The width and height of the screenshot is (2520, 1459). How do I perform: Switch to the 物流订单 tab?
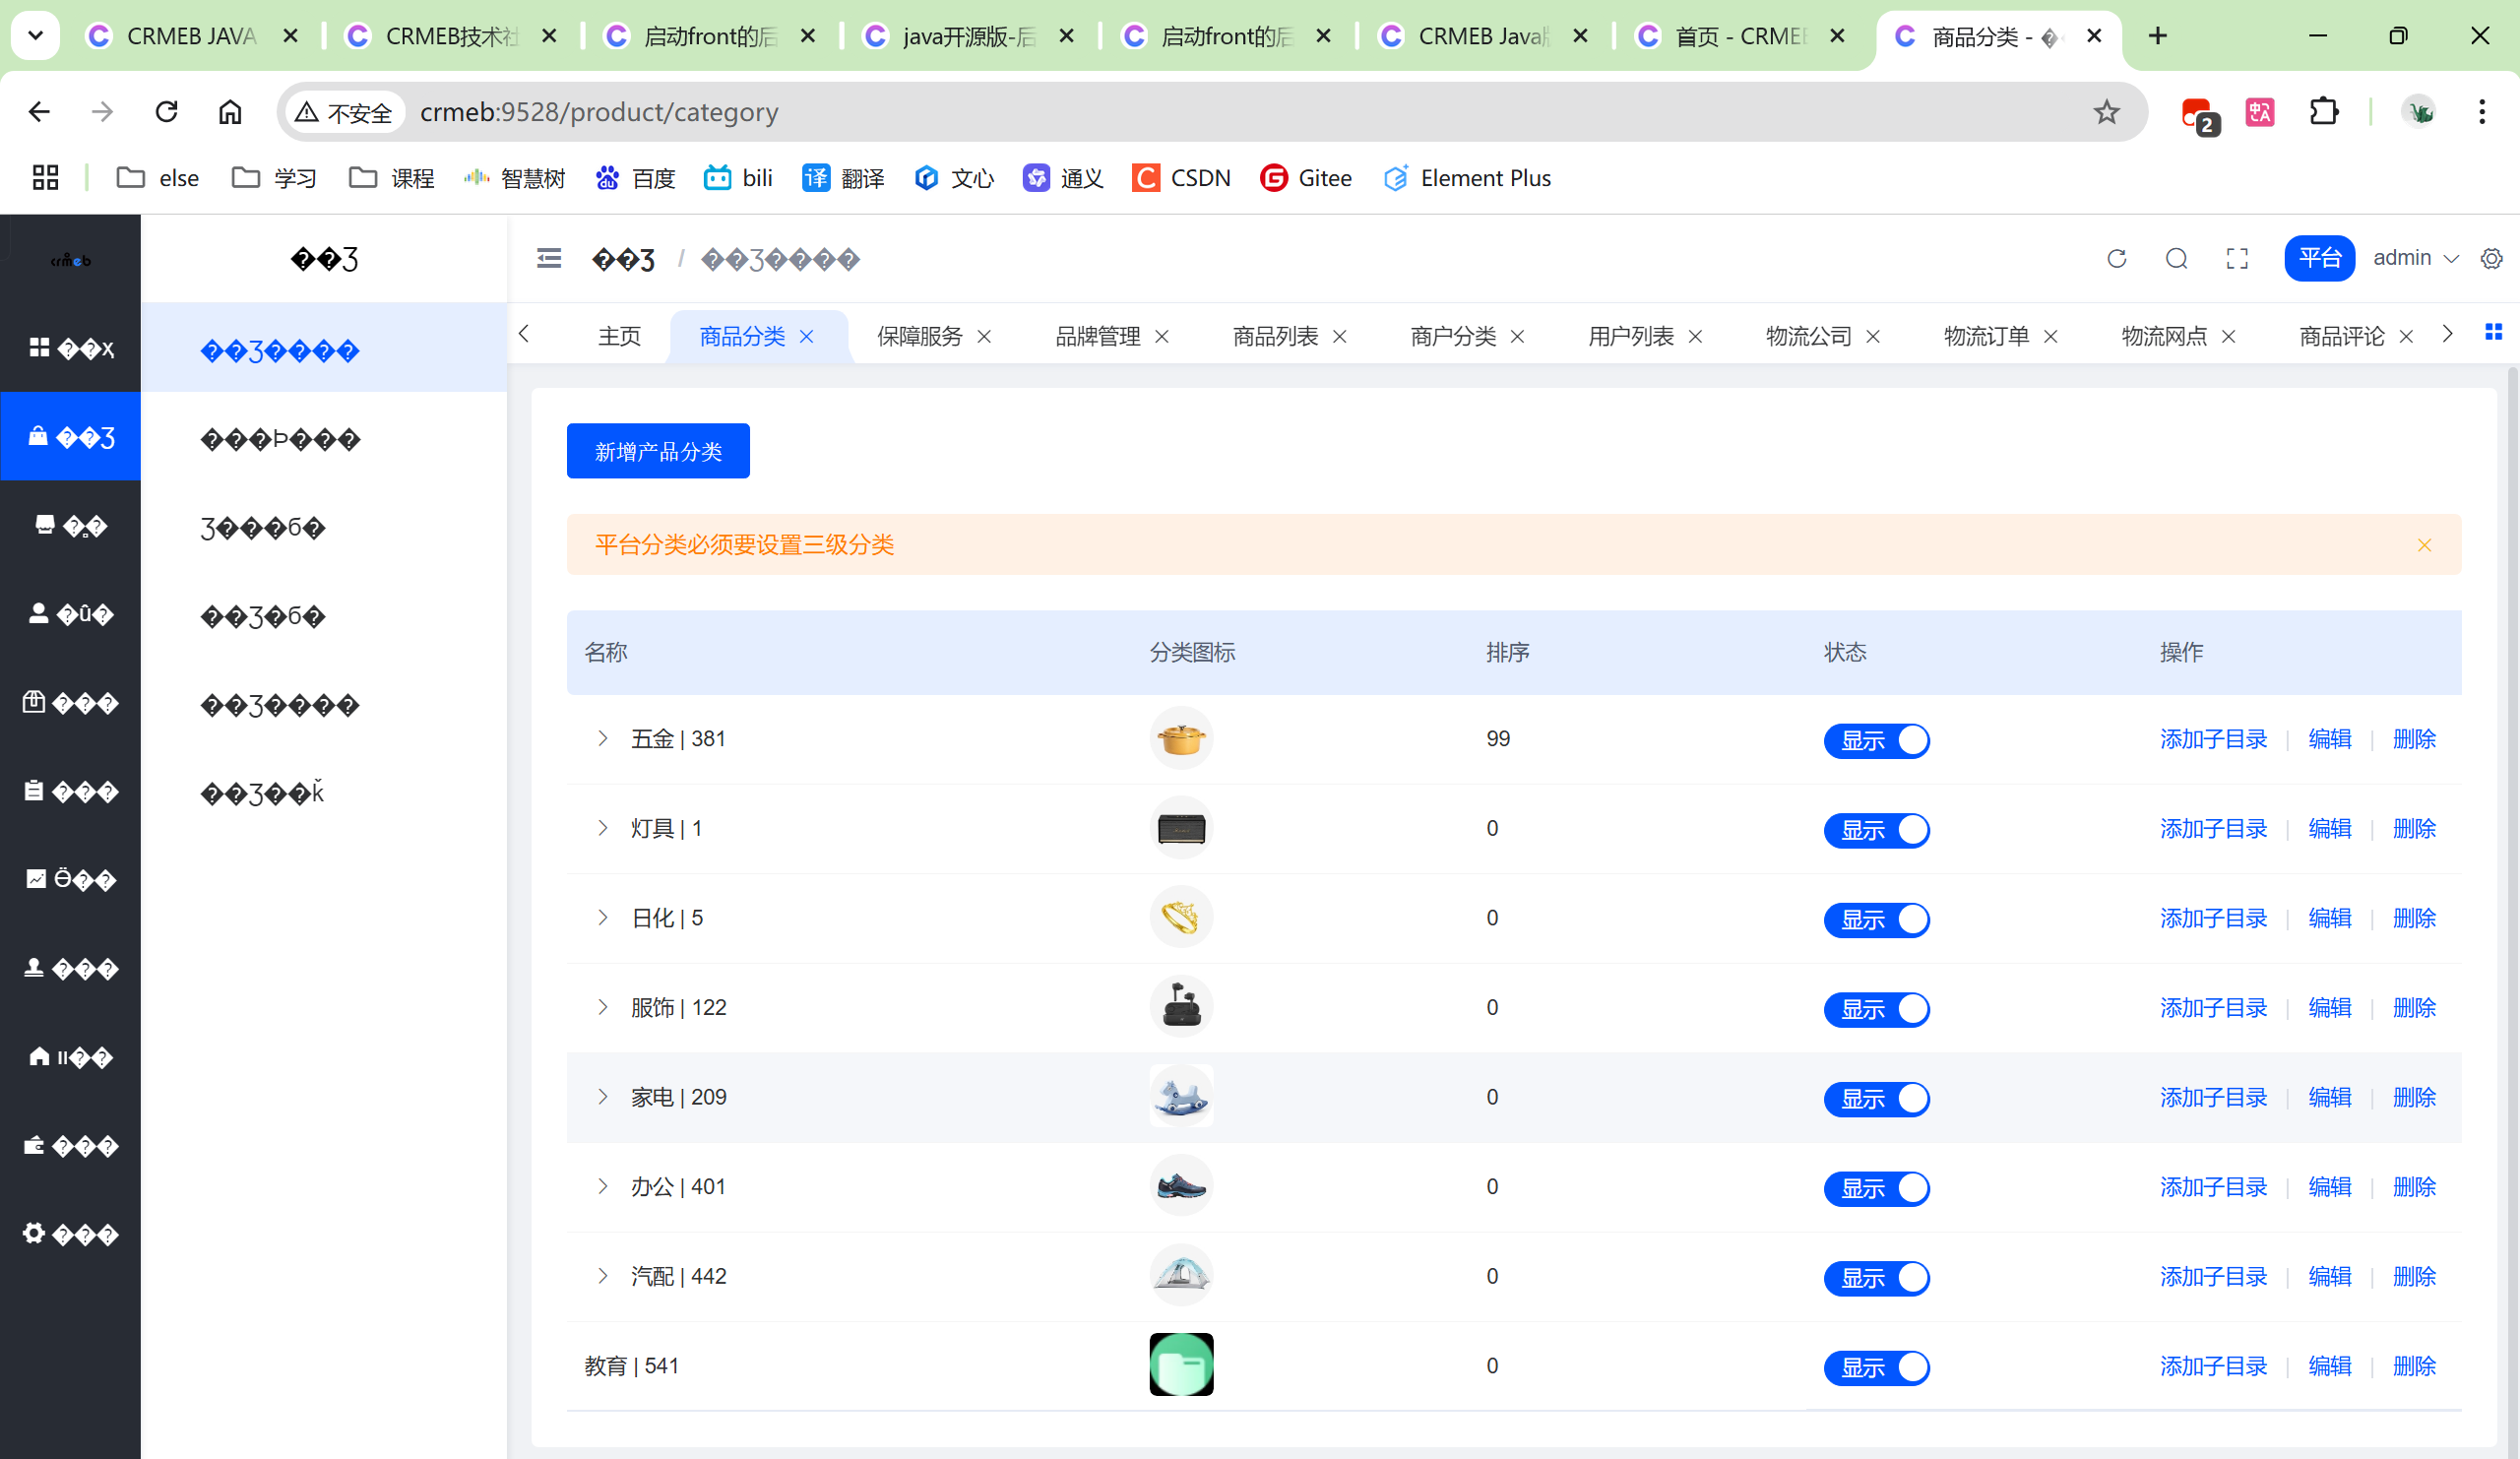click(1987, 337)
